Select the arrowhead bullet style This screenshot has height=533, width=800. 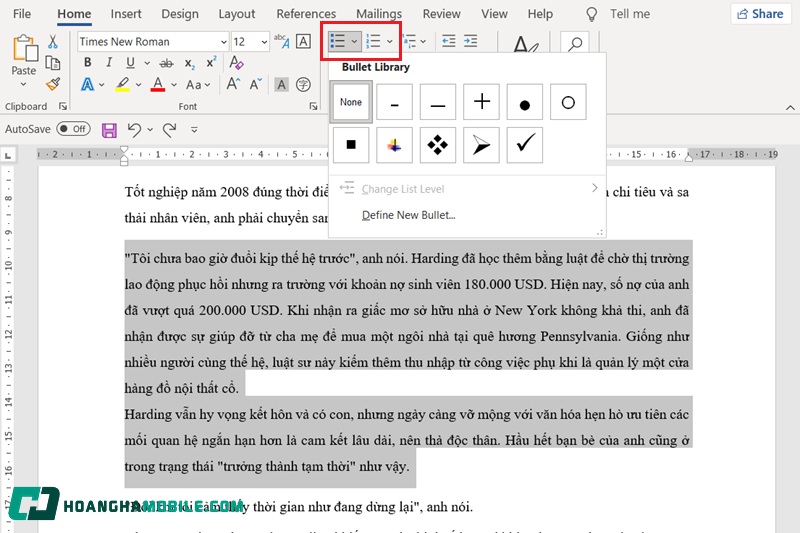[481, 145]
